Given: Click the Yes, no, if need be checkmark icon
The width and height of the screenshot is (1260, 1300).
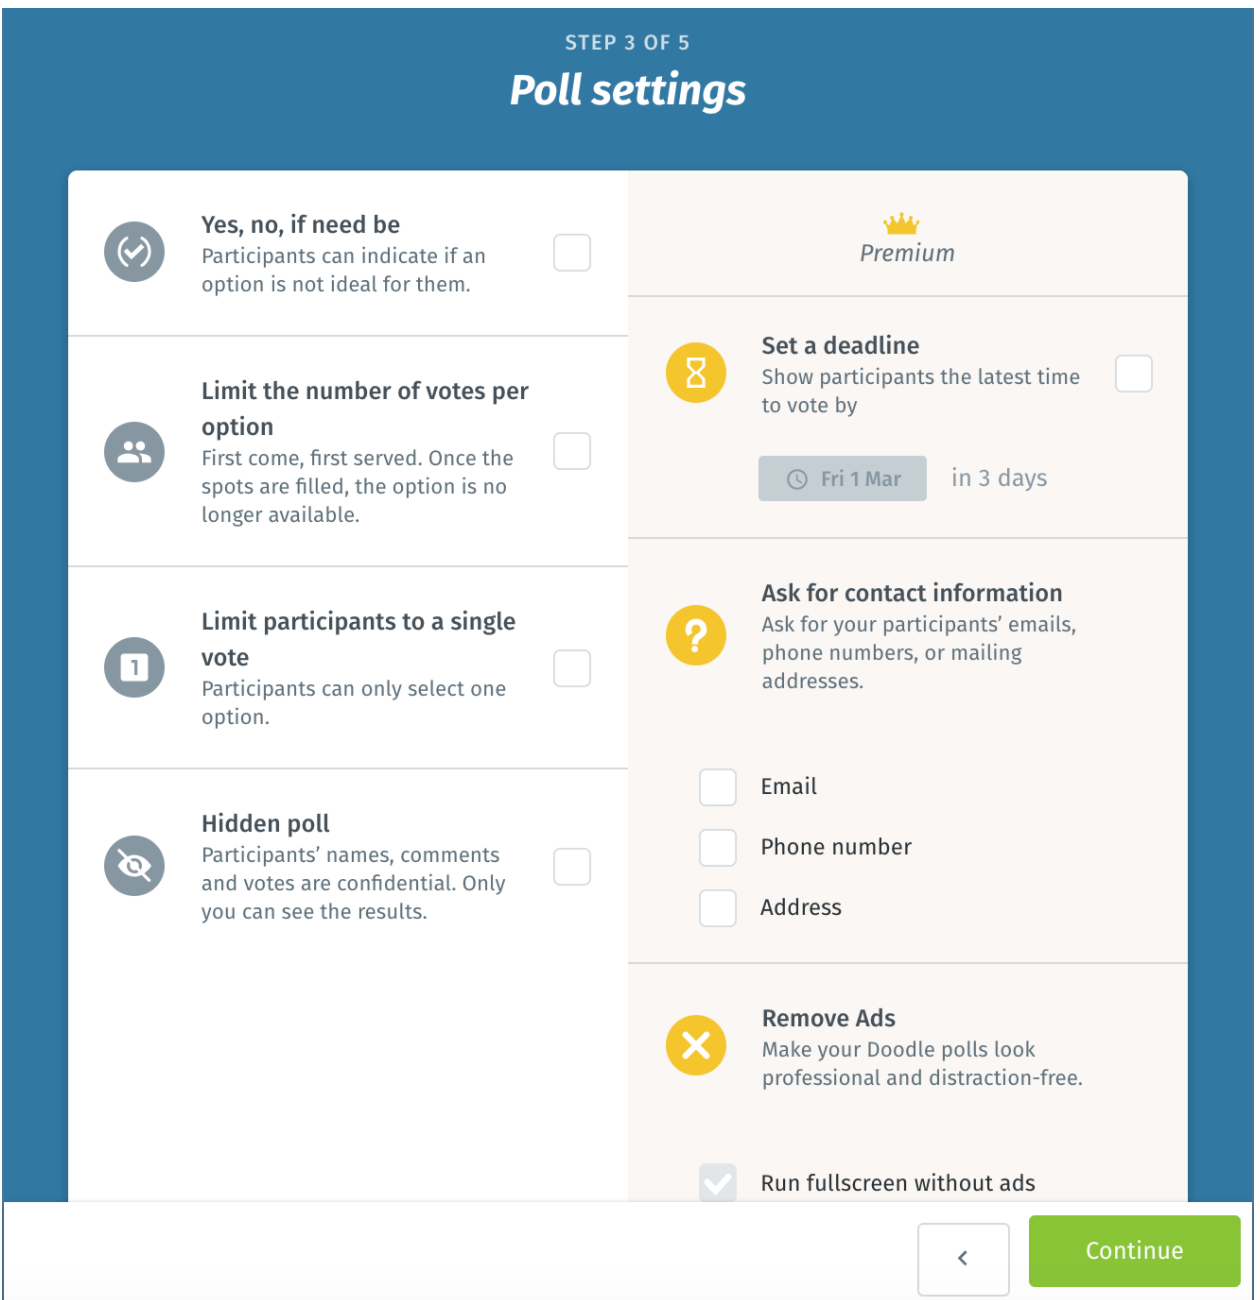Looking at the screenshot, I should pos(134,252).
